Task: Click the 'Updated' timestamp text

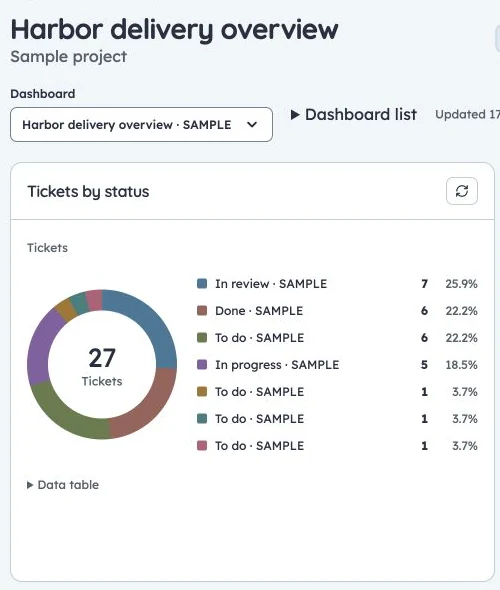Action: tap(467, 114)
